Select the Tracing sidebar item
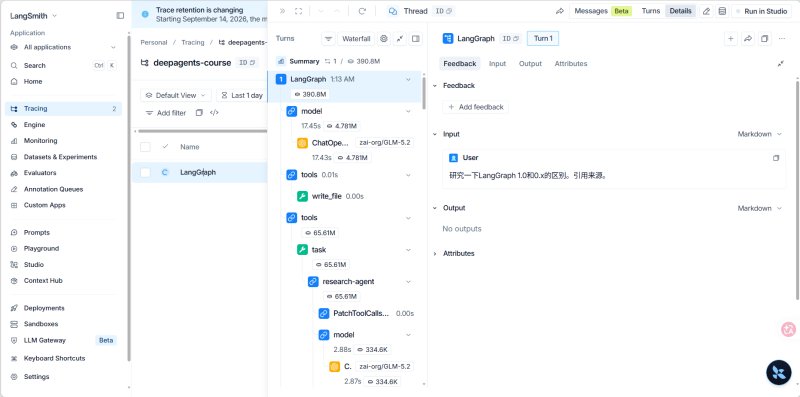Screen dimensions: 800x397 63,109
